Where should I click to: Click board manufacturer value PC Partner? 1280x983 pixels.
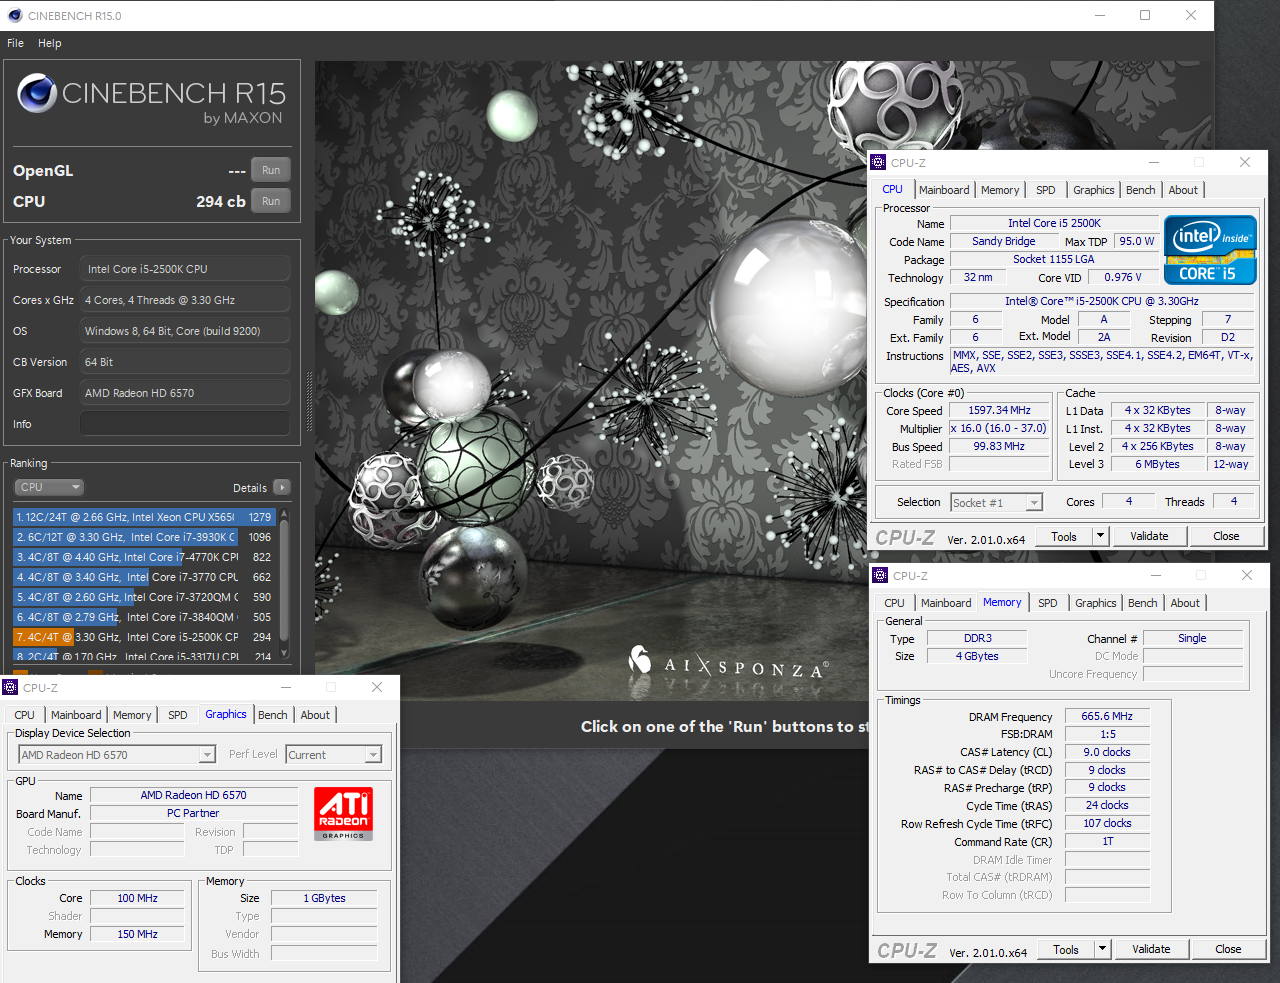[x=194, y=813]
